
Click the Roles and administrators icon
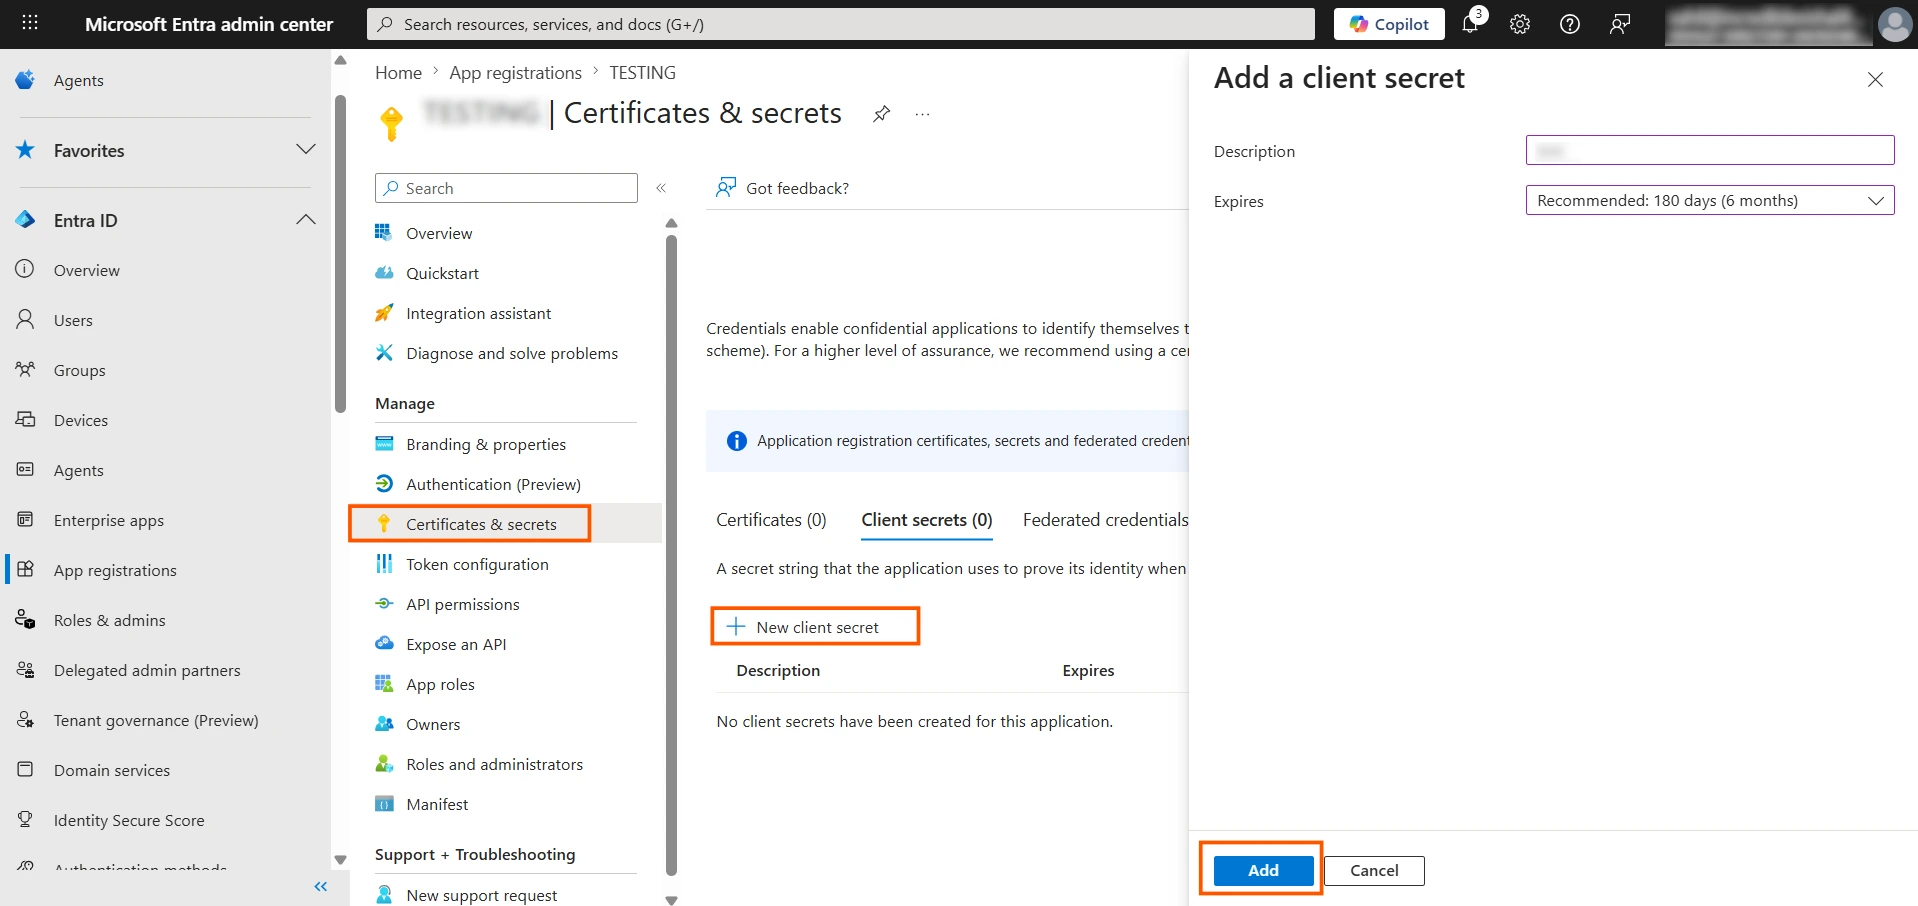[x=384, y=763]
